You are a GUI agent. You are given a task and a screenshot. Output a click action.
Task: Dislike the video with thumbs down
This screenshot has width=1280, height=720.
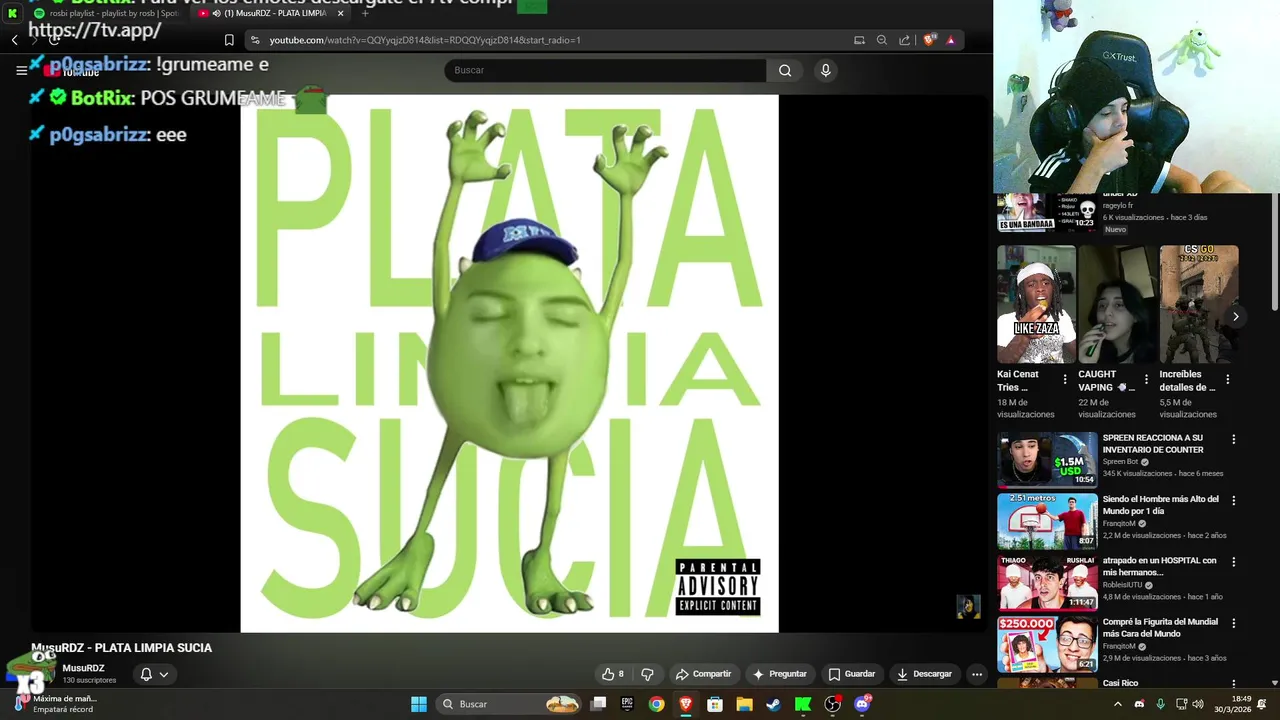(647, 674)
